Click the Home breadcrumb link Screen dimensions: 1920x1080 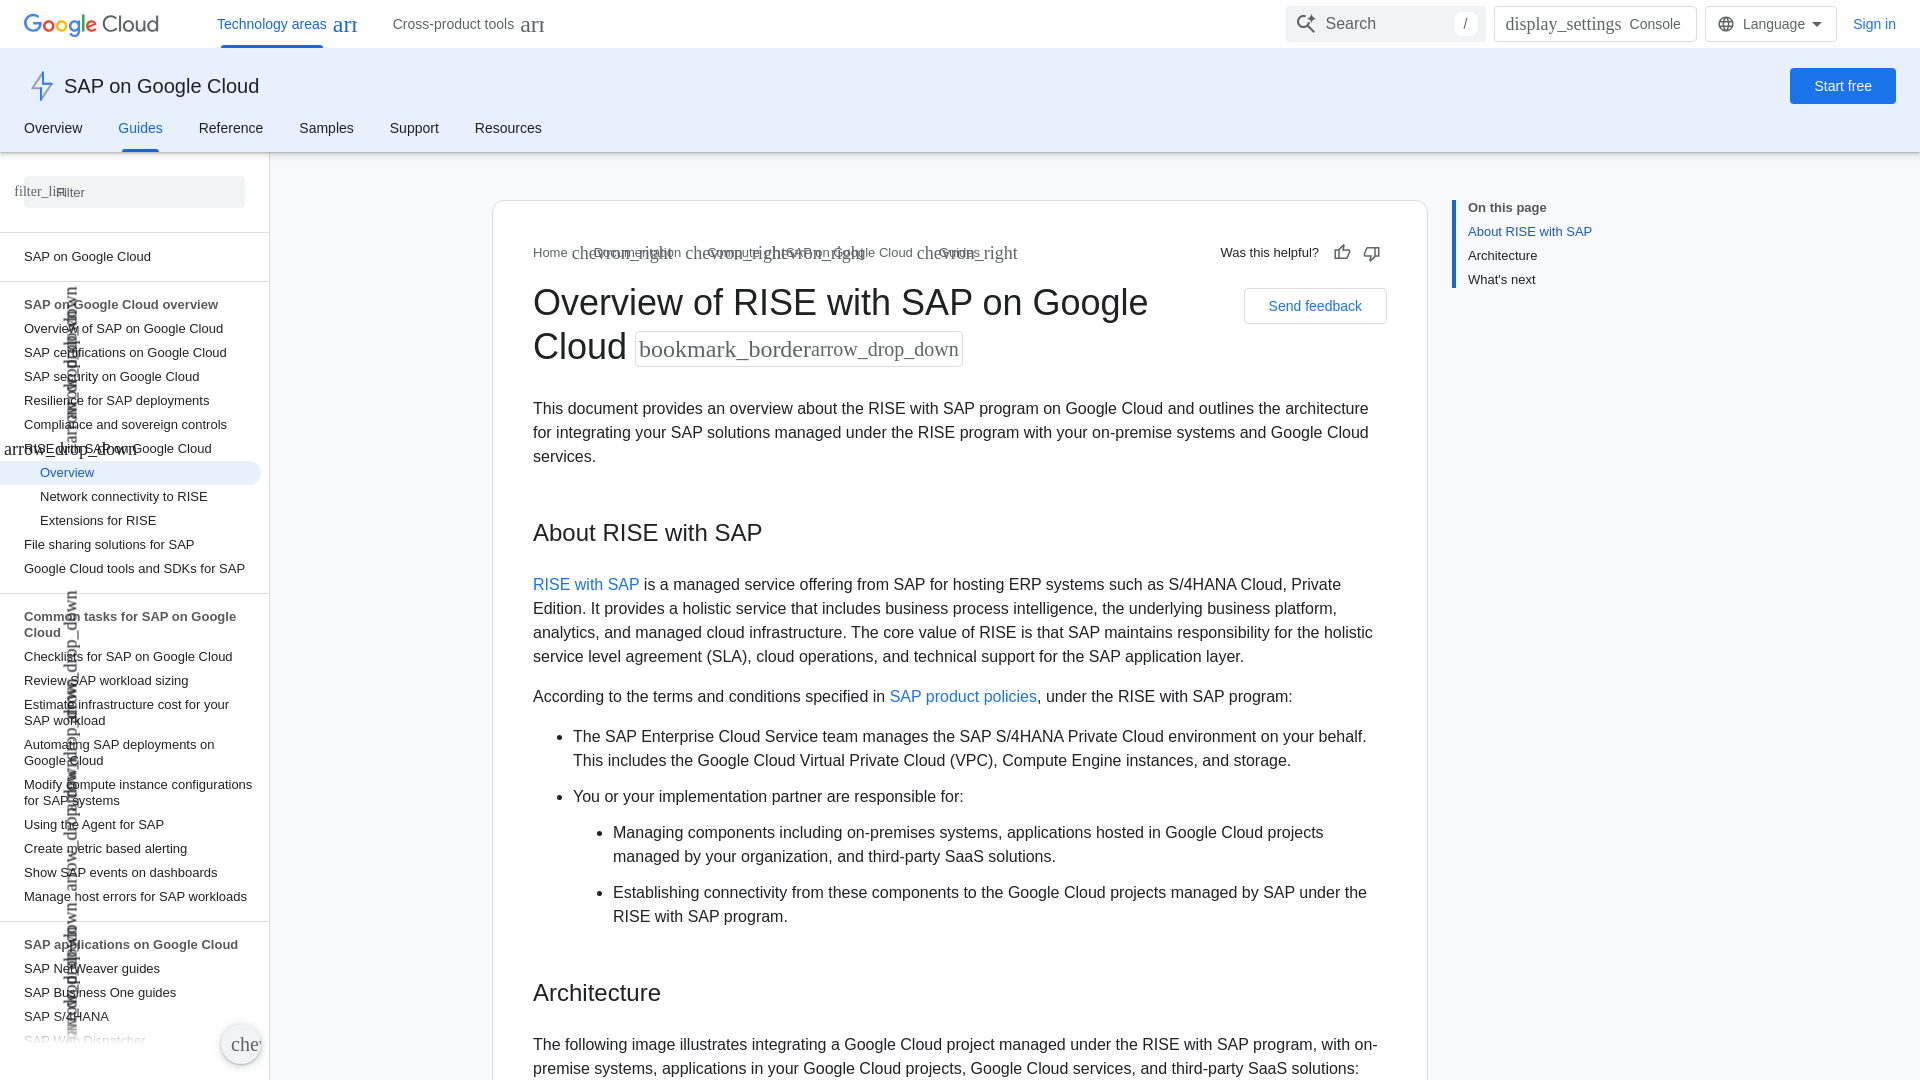click(550, 253)
